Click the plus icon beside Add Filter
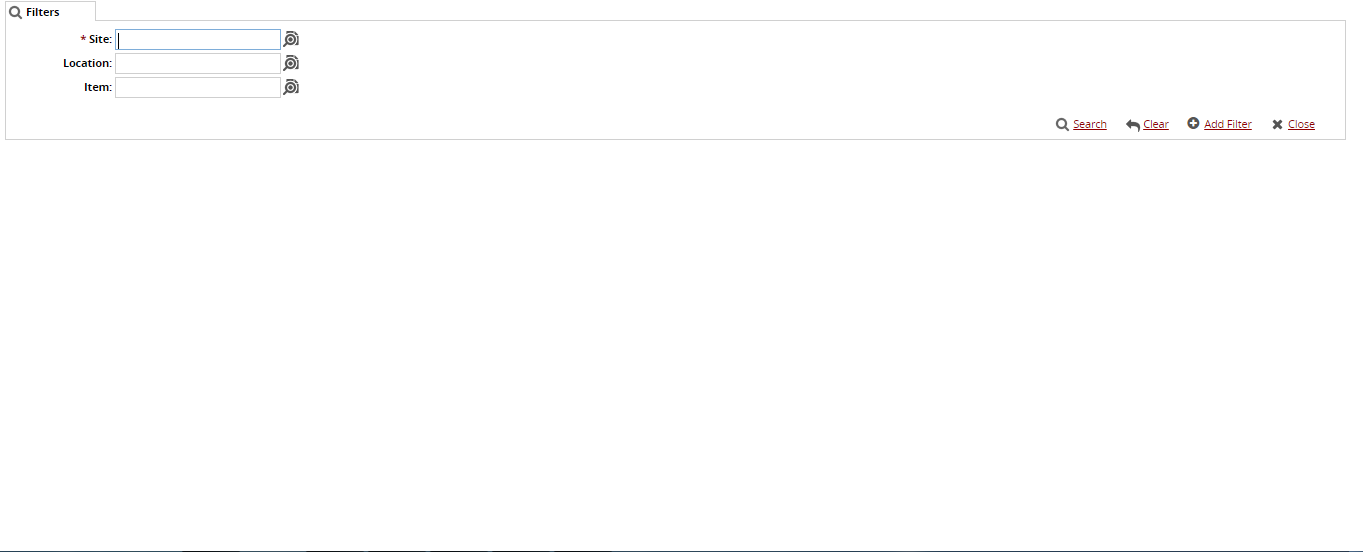Viewport: 1363px width, 552px height. (x=1193, y=124)
